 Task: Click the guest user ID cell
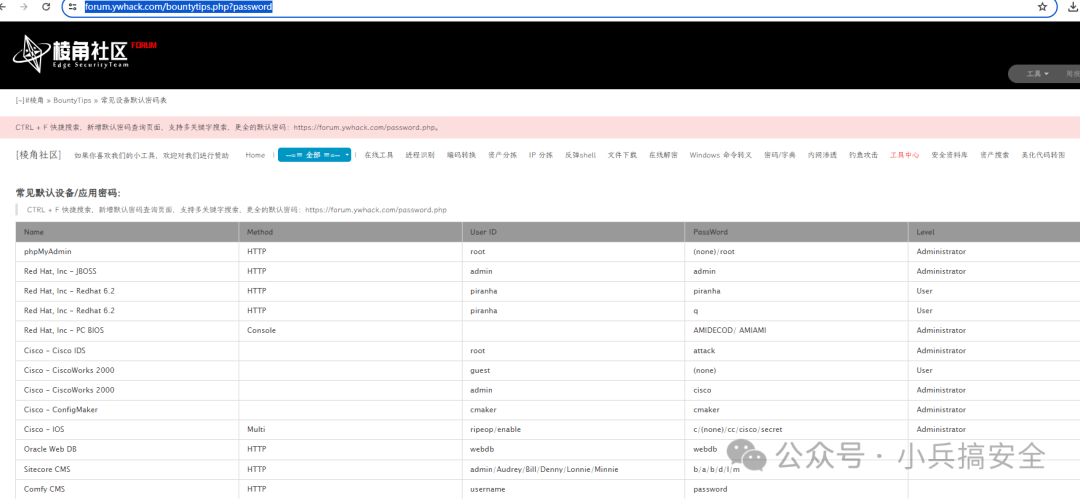(480, 370)
